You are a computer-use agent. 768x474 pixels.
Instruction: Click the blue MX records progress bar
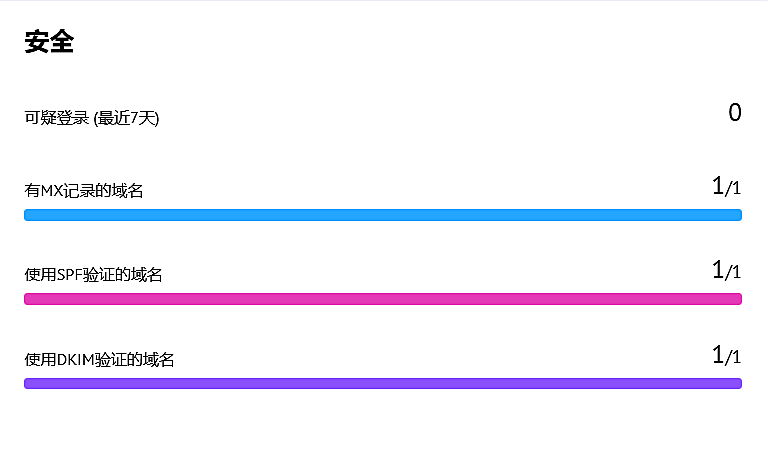[383, 215]
